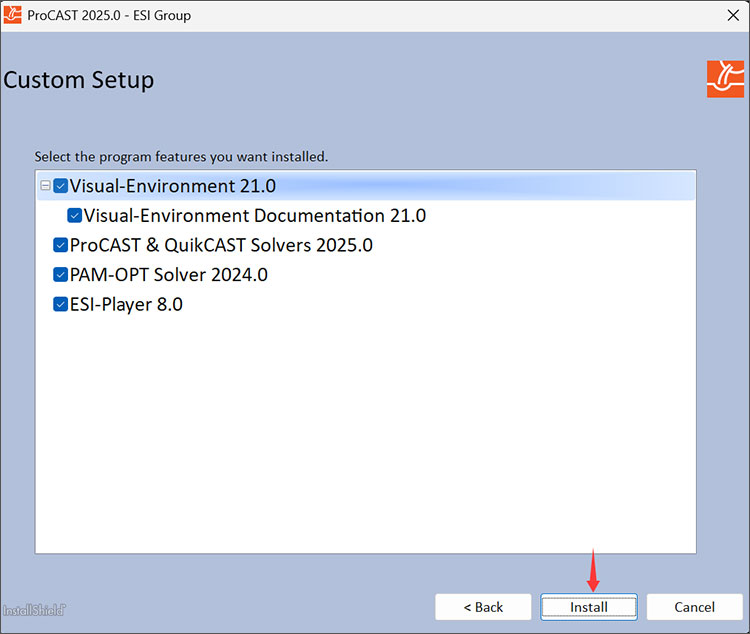Select the PAM-OPT Solver 2024.0 label
Screen dimensions: 750x634
click(169, 275)
